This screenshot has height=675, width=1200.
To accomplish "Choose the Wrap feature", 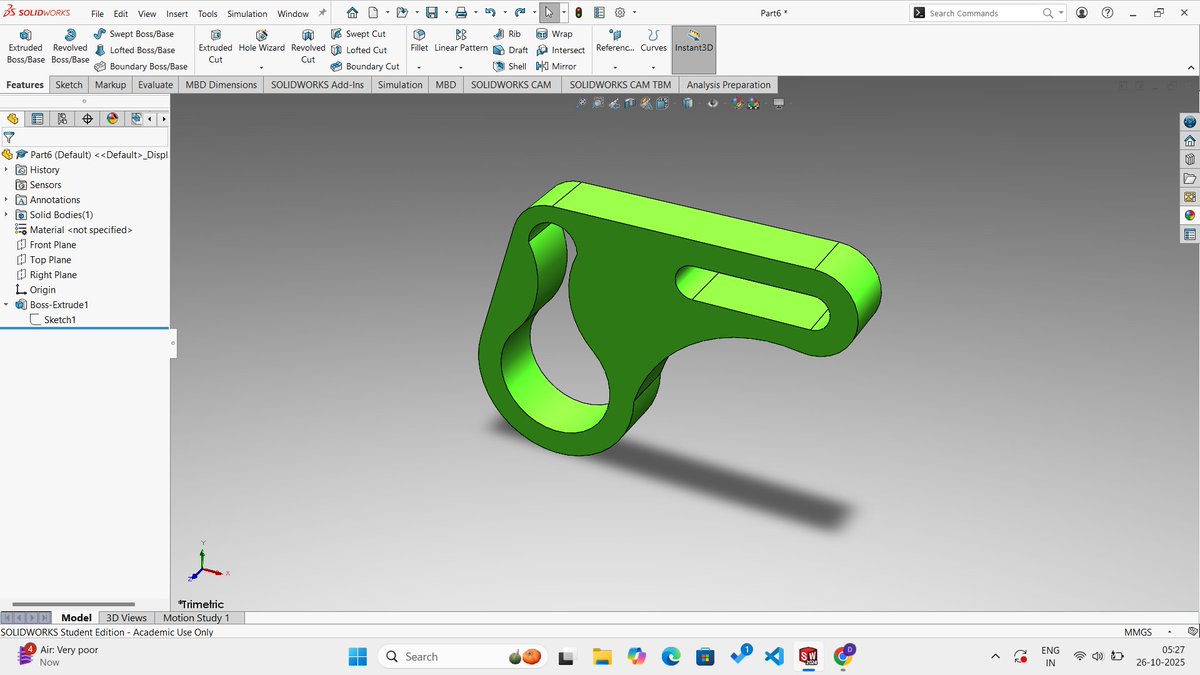I will pyautogui.click(x=555, y=34).
